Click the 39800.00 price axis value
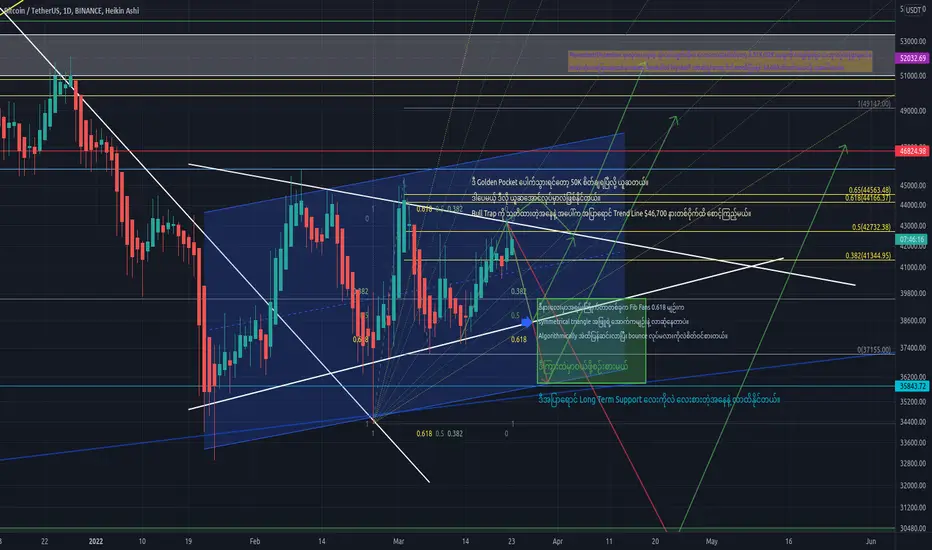This screenshot has height=550, width=932. [913, 294]
